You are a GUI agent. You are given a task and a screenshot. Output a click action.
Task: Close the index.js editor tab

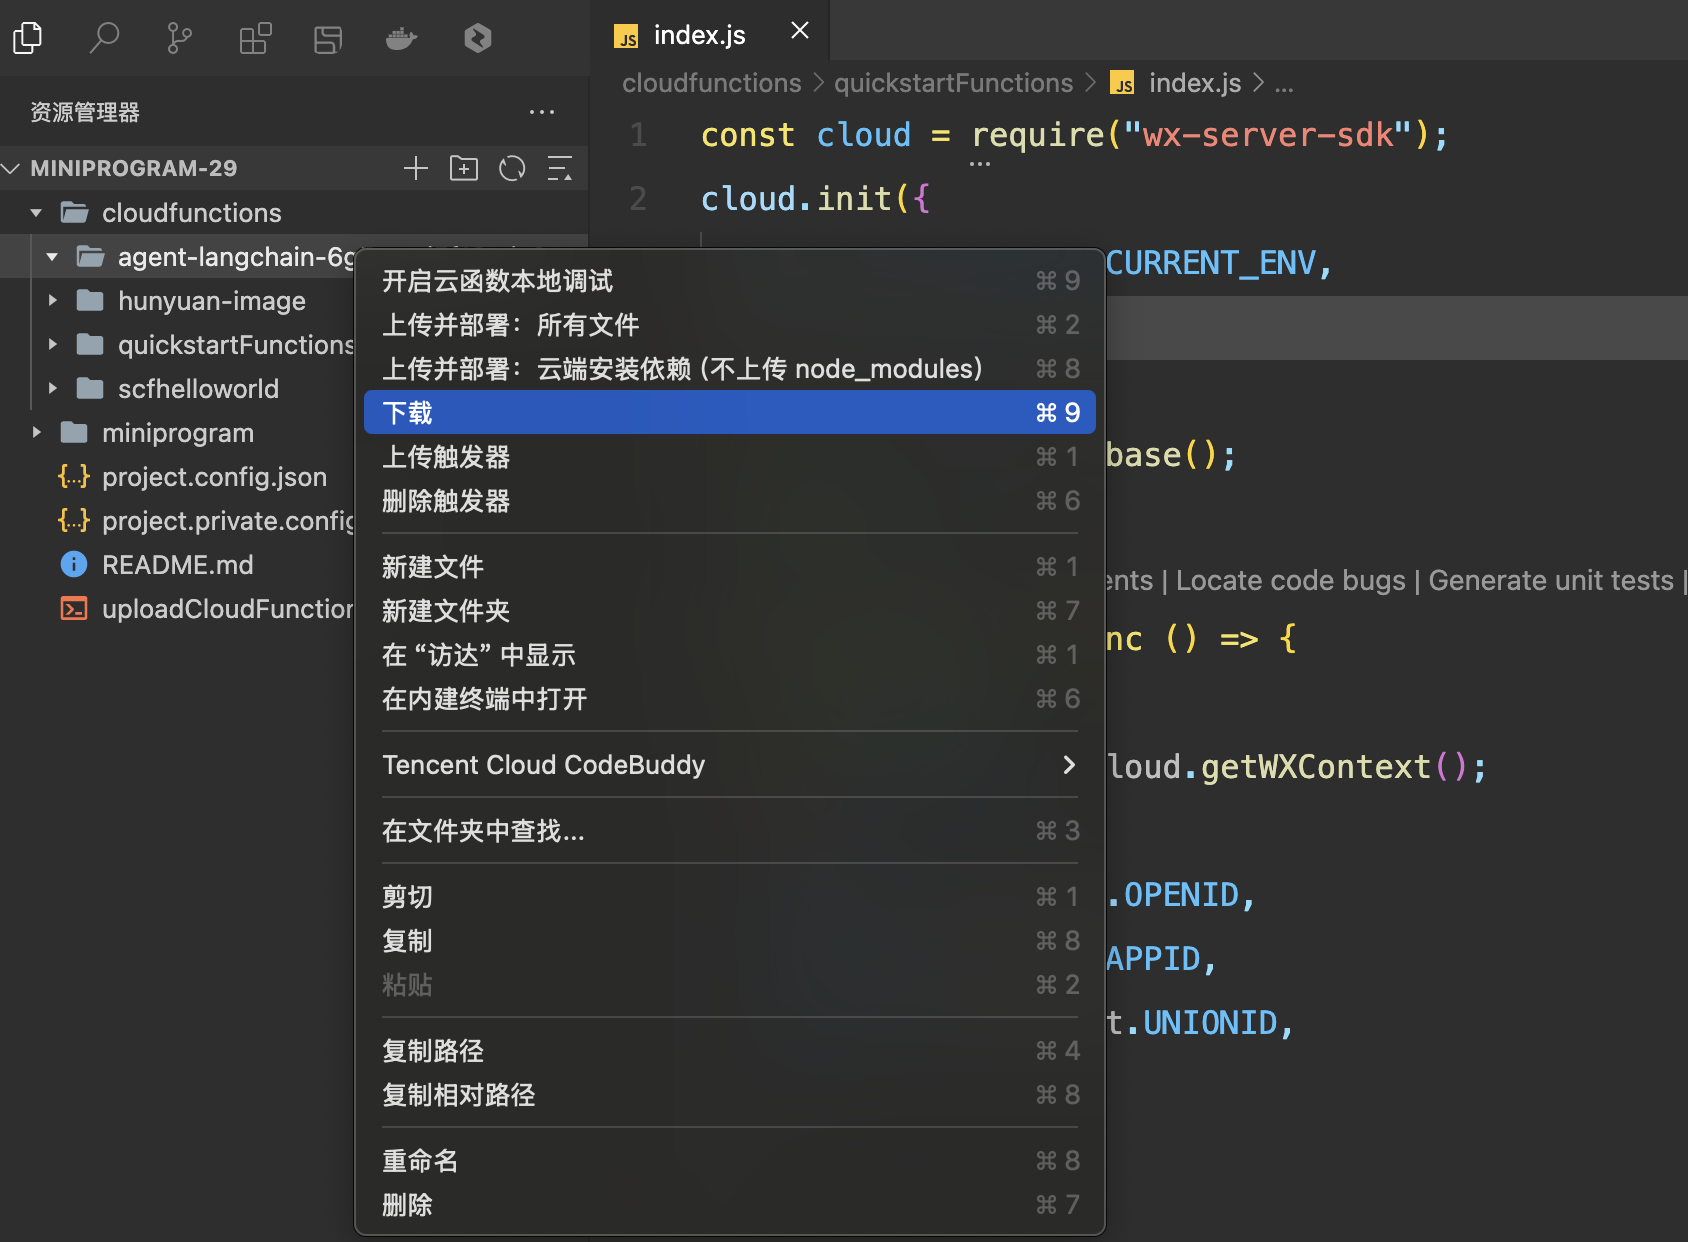800,31
